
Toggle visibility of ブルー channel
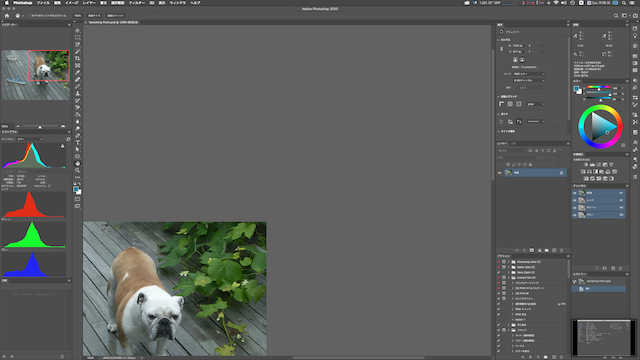(575, 215)
